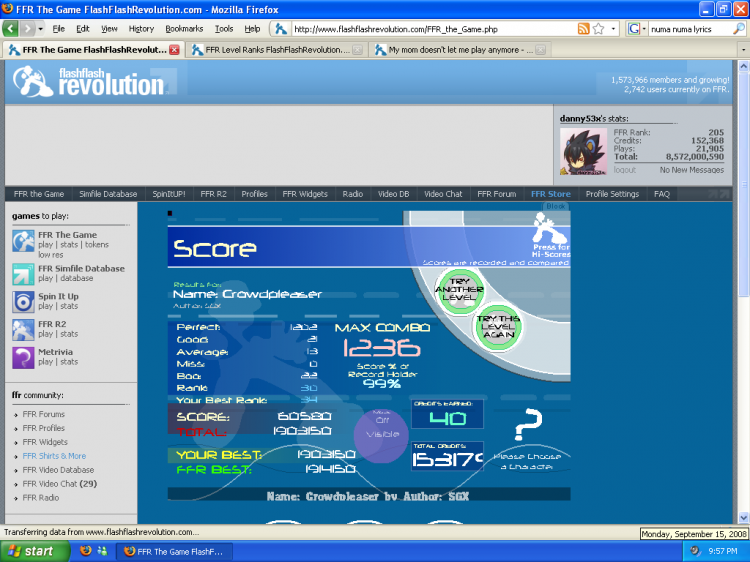Click database link under FFR Simfile Database
The width and height of the screenshot is (750, 562).
(x=77, y=278)
